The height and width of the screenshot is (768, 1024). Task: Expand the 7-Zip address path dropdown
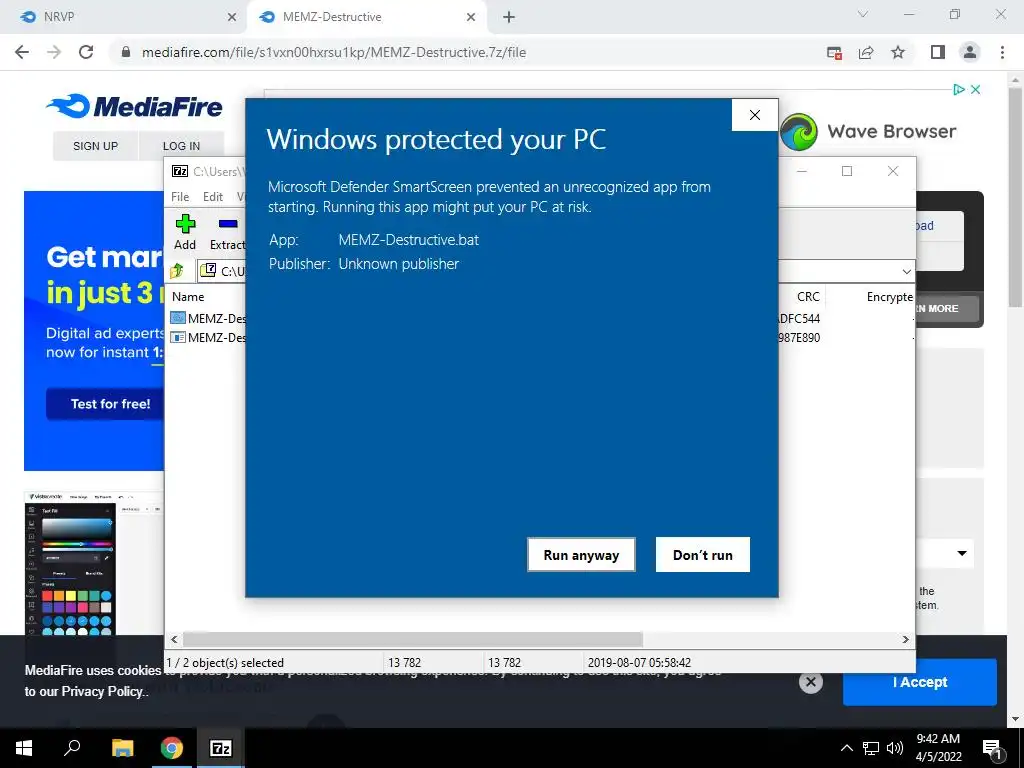[x=906, y=271]
